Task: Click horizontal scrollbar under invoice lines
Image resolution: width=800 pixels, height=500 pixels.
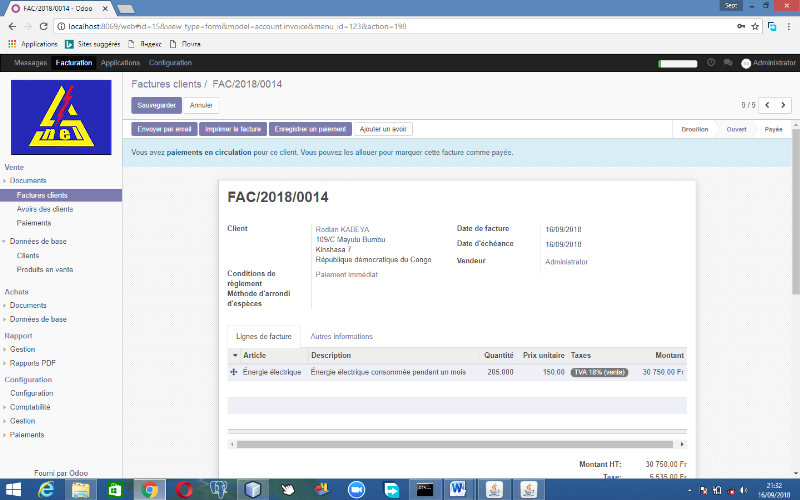Action: click(x=455, y=444)
